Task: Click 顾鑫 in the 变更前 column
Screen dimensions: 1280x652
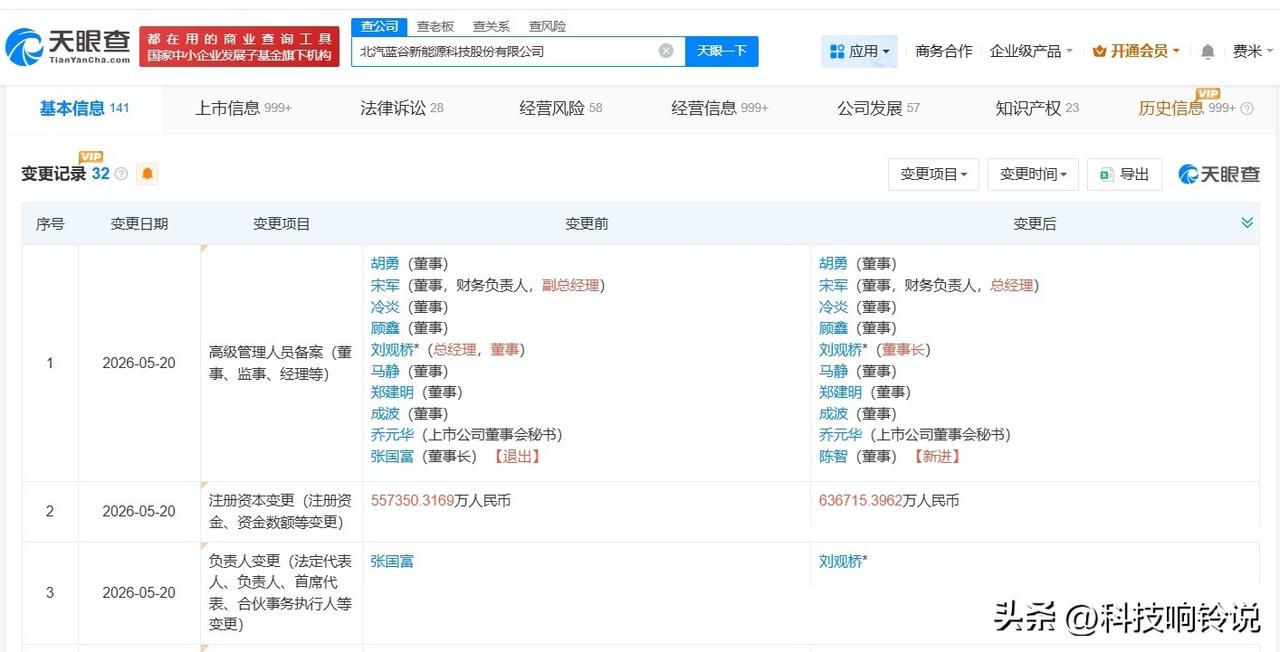Action: coord(385,328)
